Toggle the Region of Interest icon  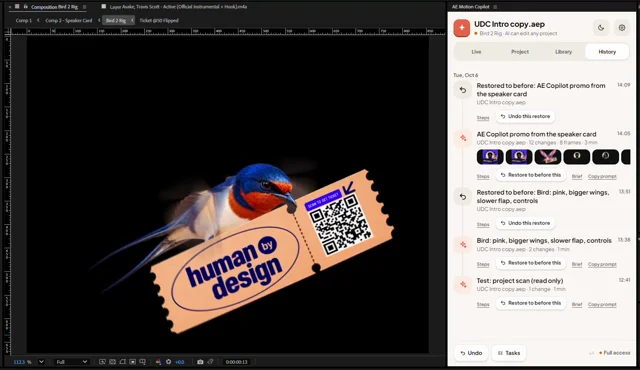[x=133, y=362]
